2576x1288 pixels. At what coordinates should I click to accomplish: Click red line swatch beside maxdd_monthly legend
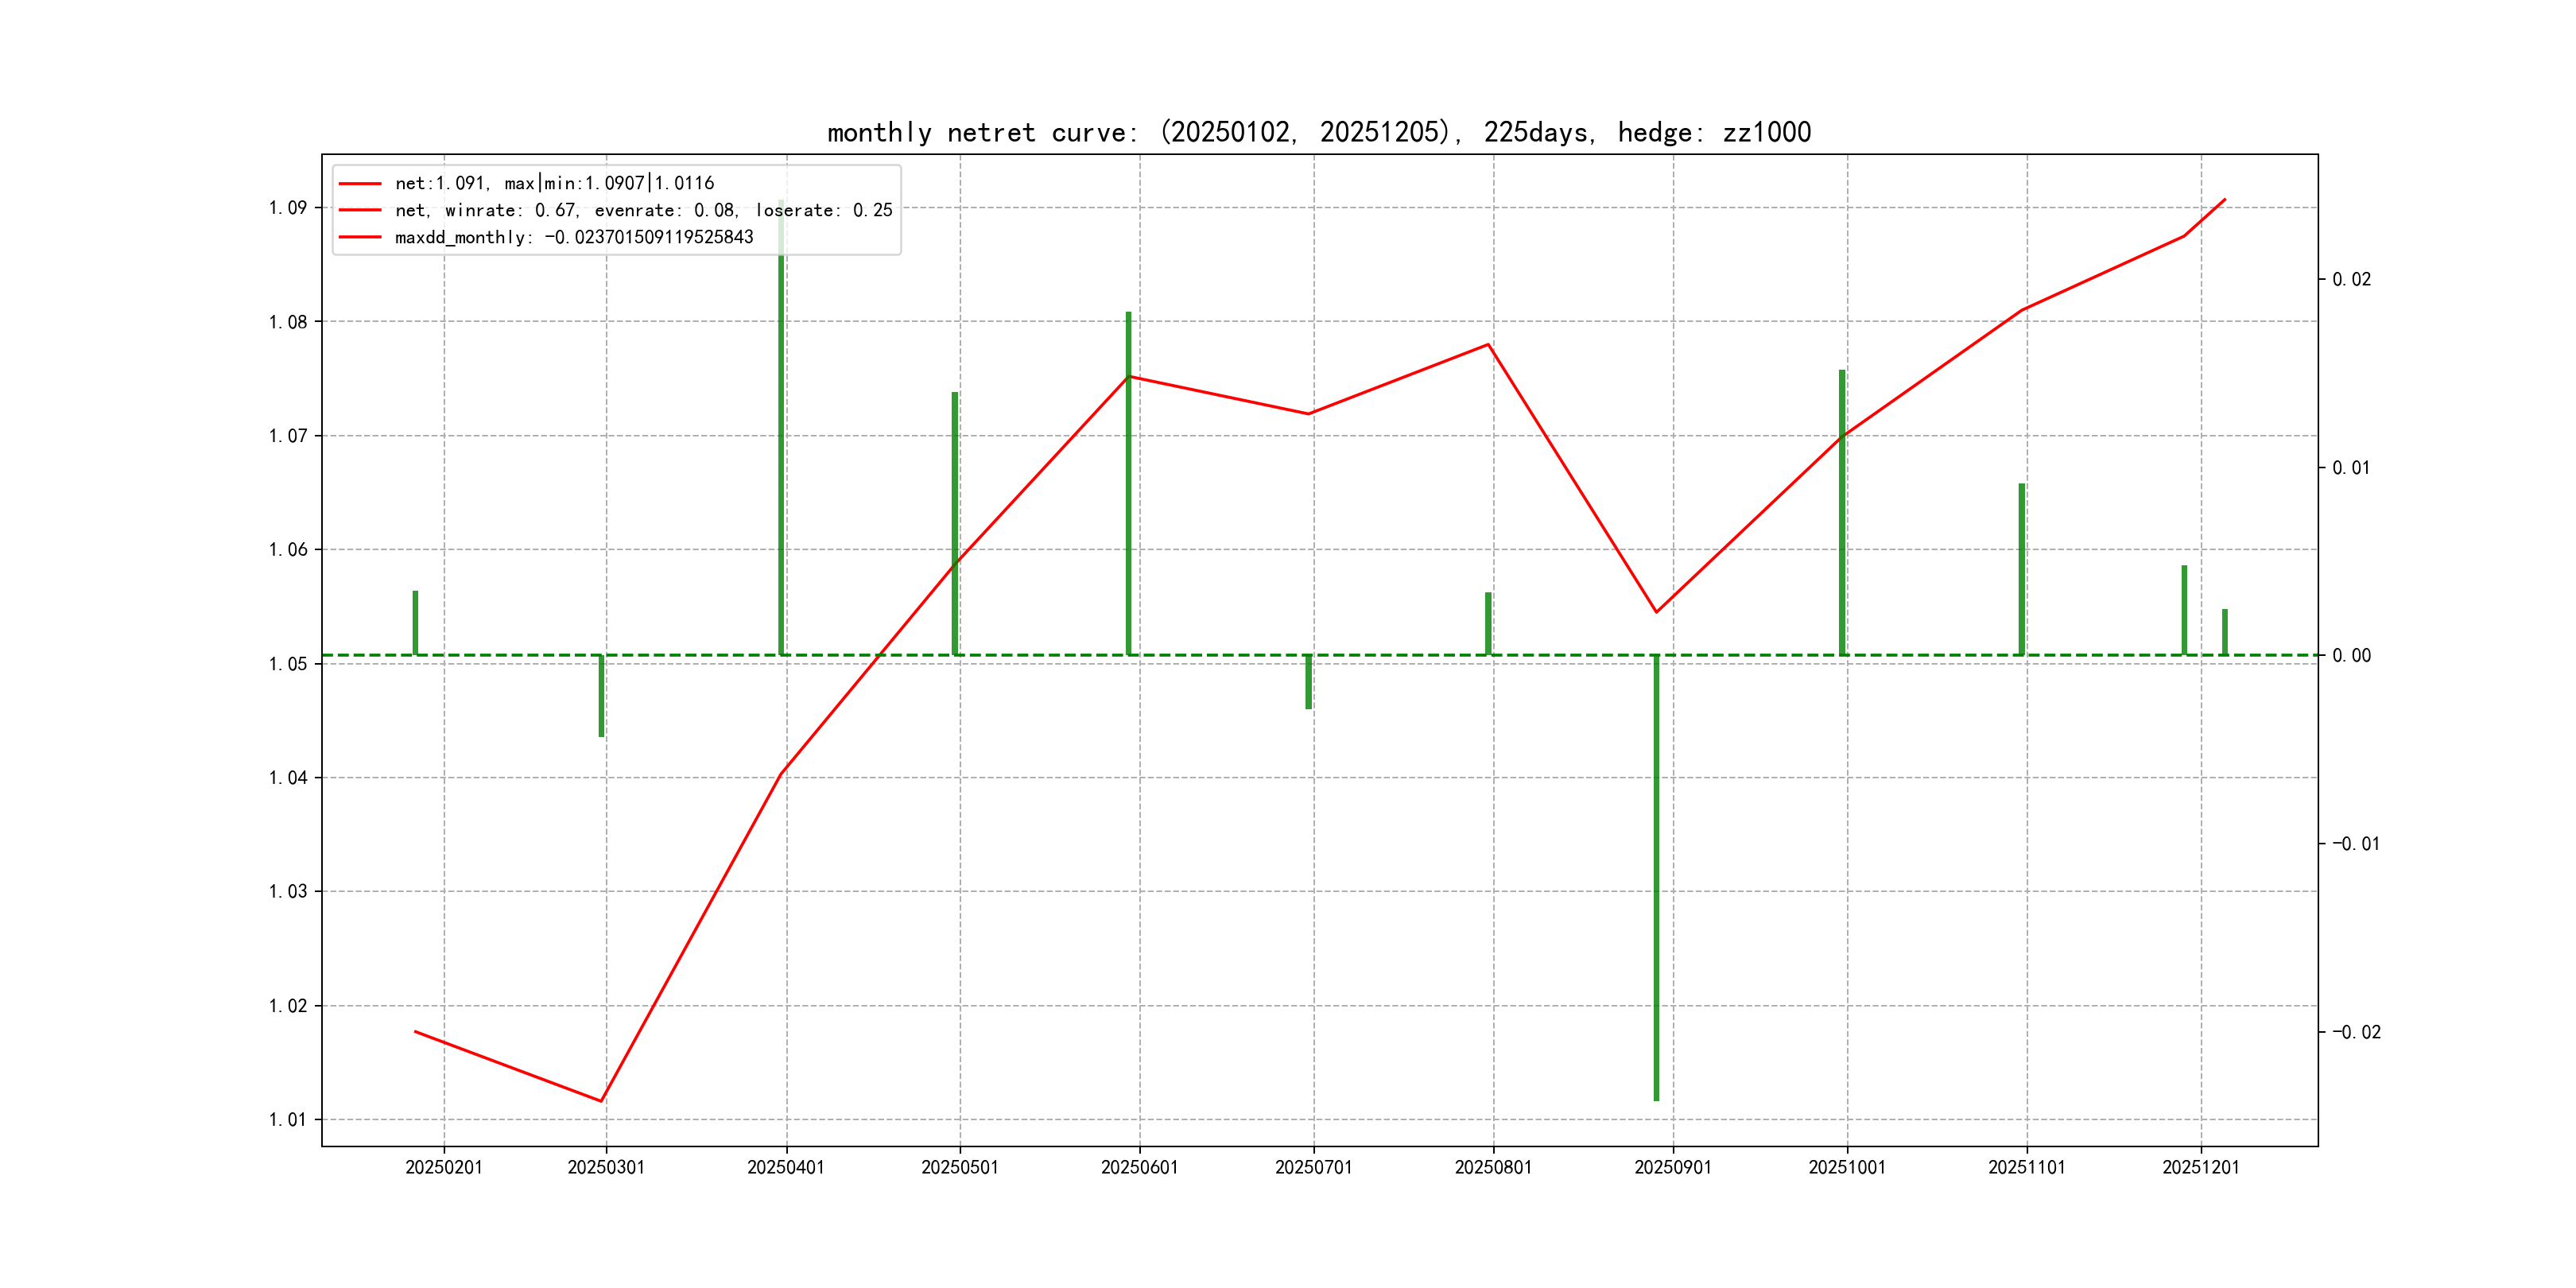(x=360, y=237)
